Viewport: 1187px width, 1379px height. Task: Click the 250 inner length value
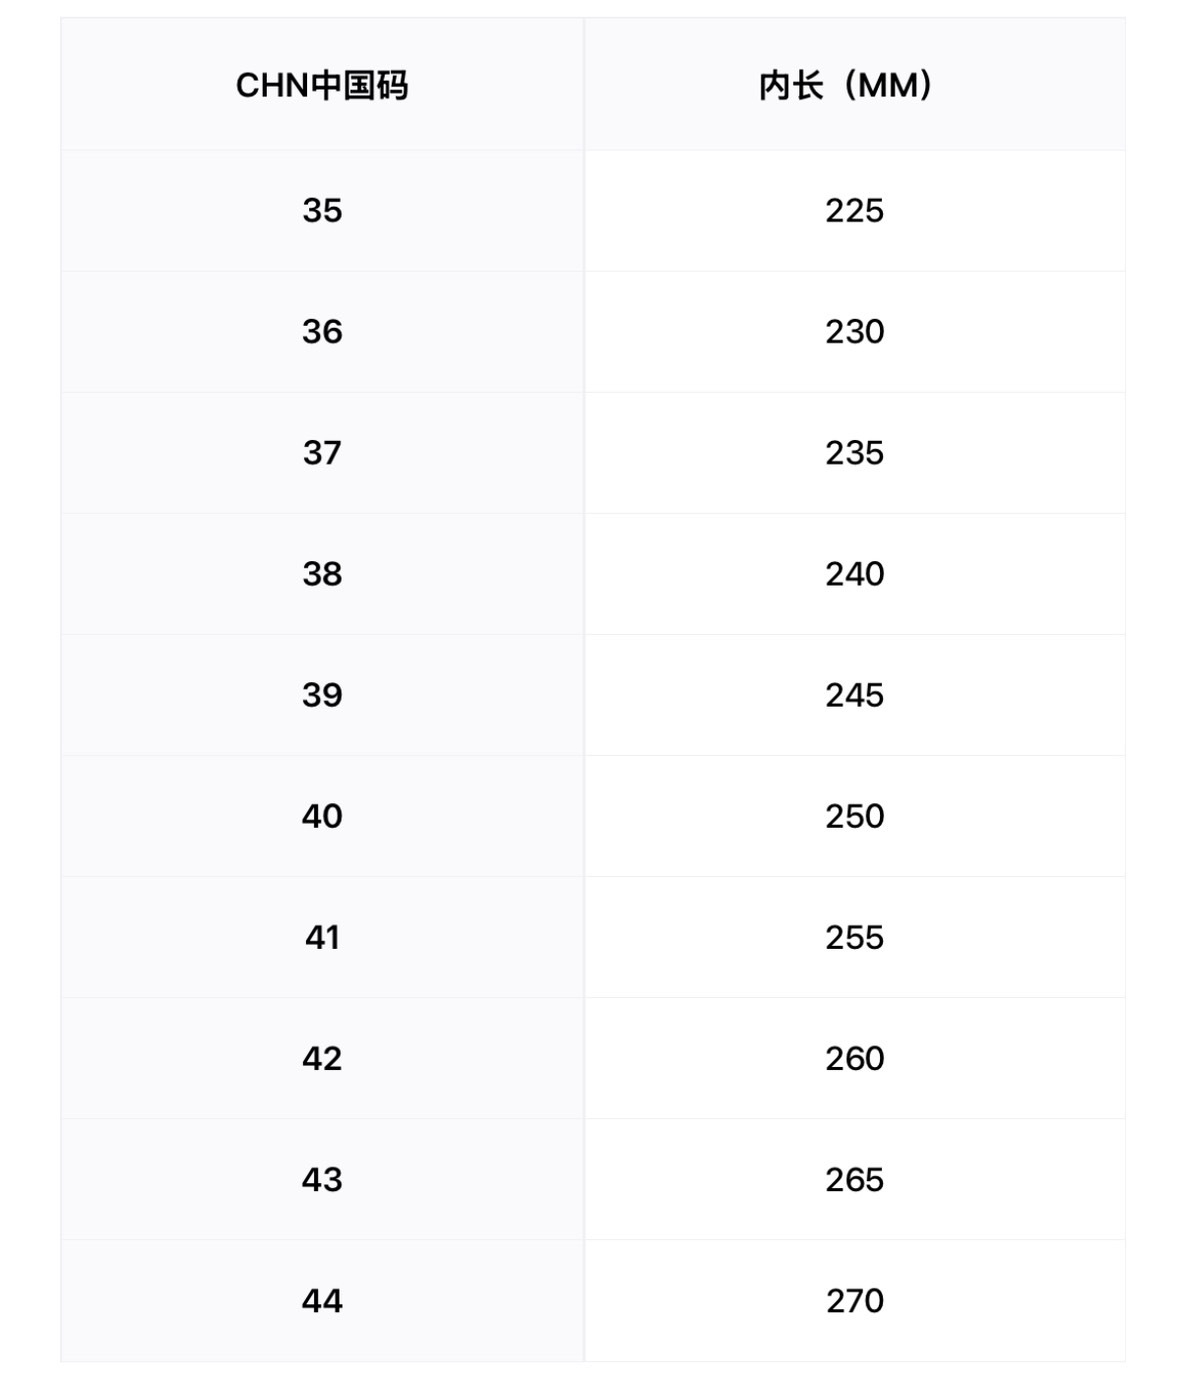pyautogui.click(x=854, y=816)
